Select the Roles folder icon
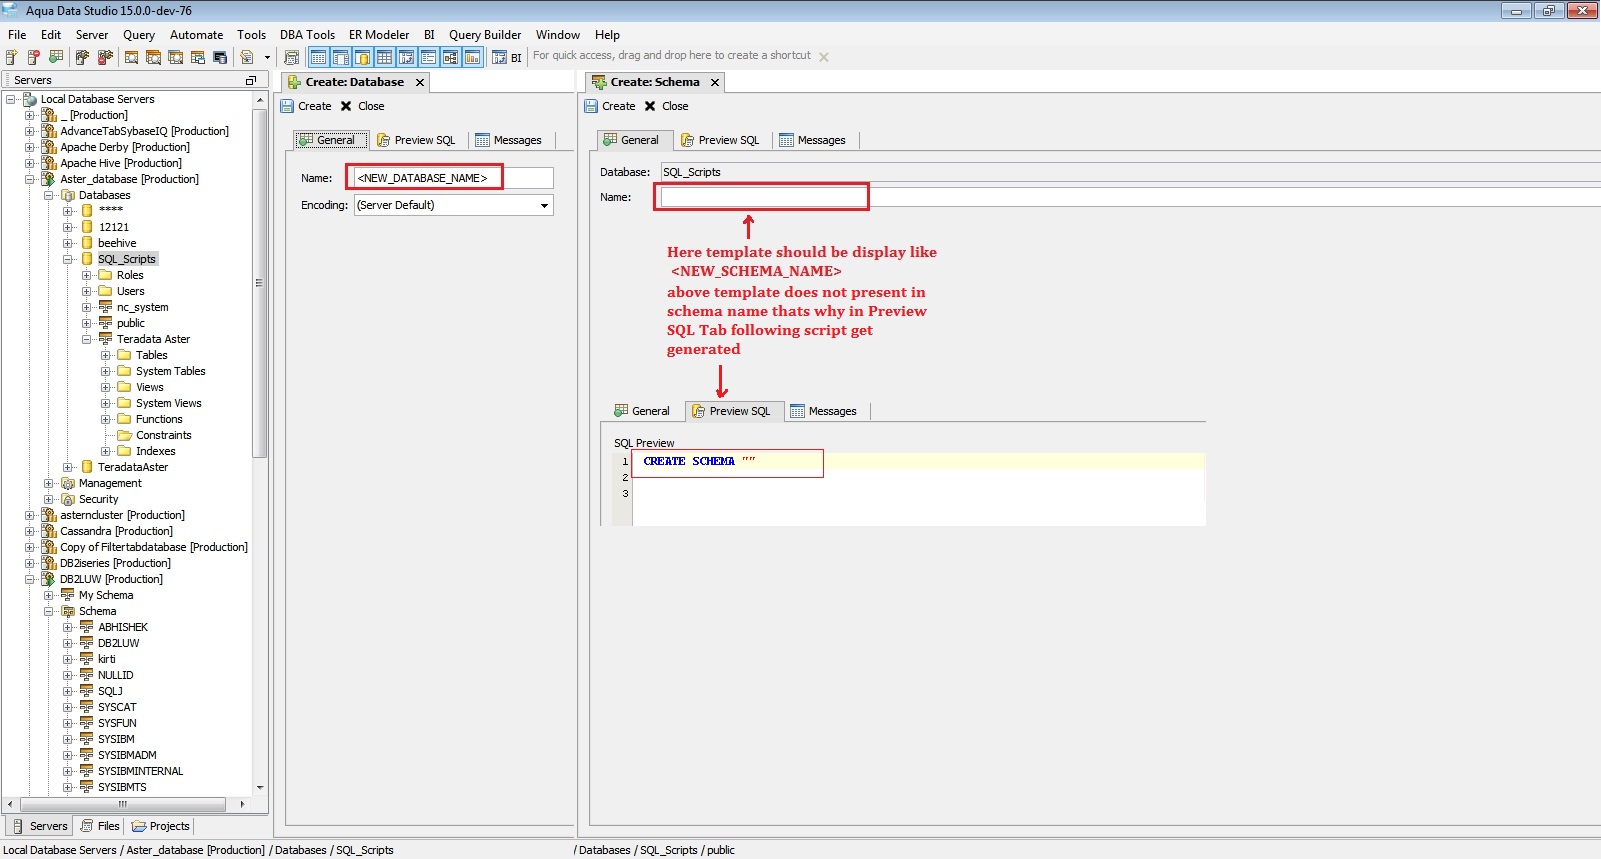This screenshot has width=1601, height=859. [105, 275]
